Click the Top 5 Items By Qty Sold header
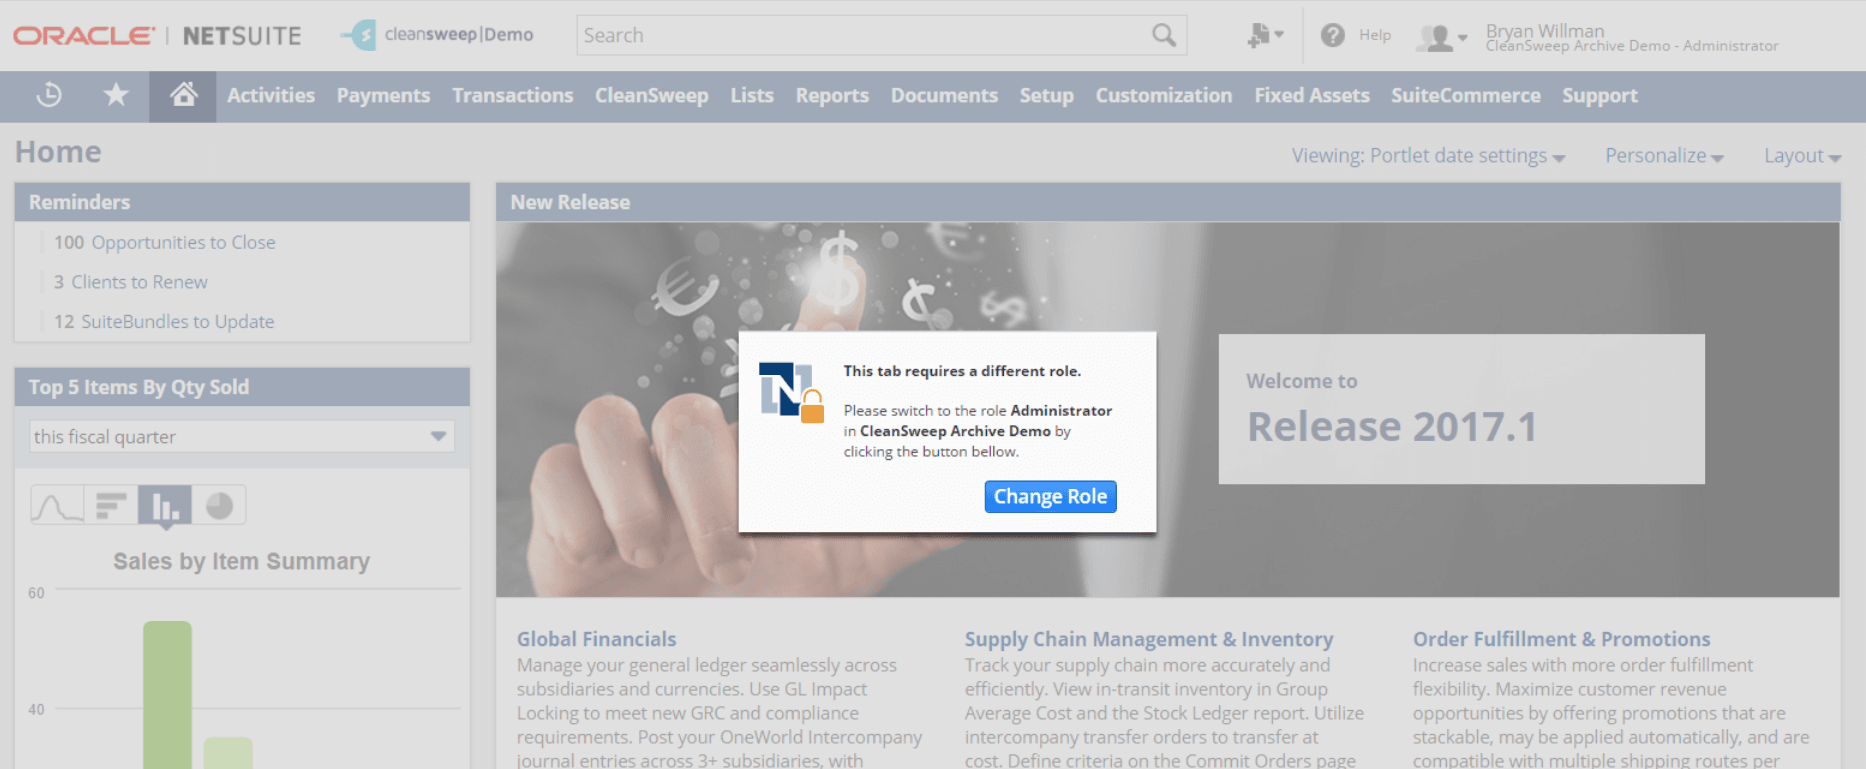 coord(242,387)
